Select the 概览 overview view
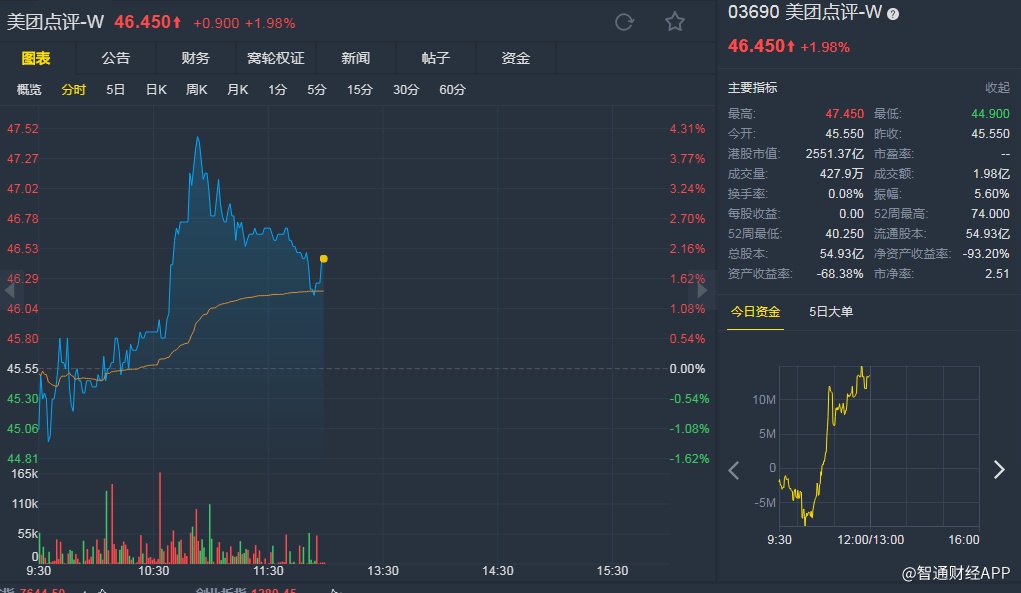Screen dimensions: 1021x593 point(29,90)
